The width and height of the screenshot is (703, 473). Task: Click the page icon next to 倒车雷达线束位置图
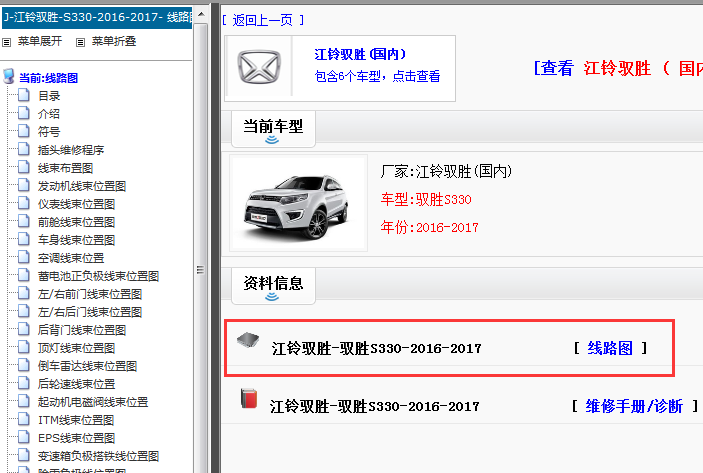24,365
